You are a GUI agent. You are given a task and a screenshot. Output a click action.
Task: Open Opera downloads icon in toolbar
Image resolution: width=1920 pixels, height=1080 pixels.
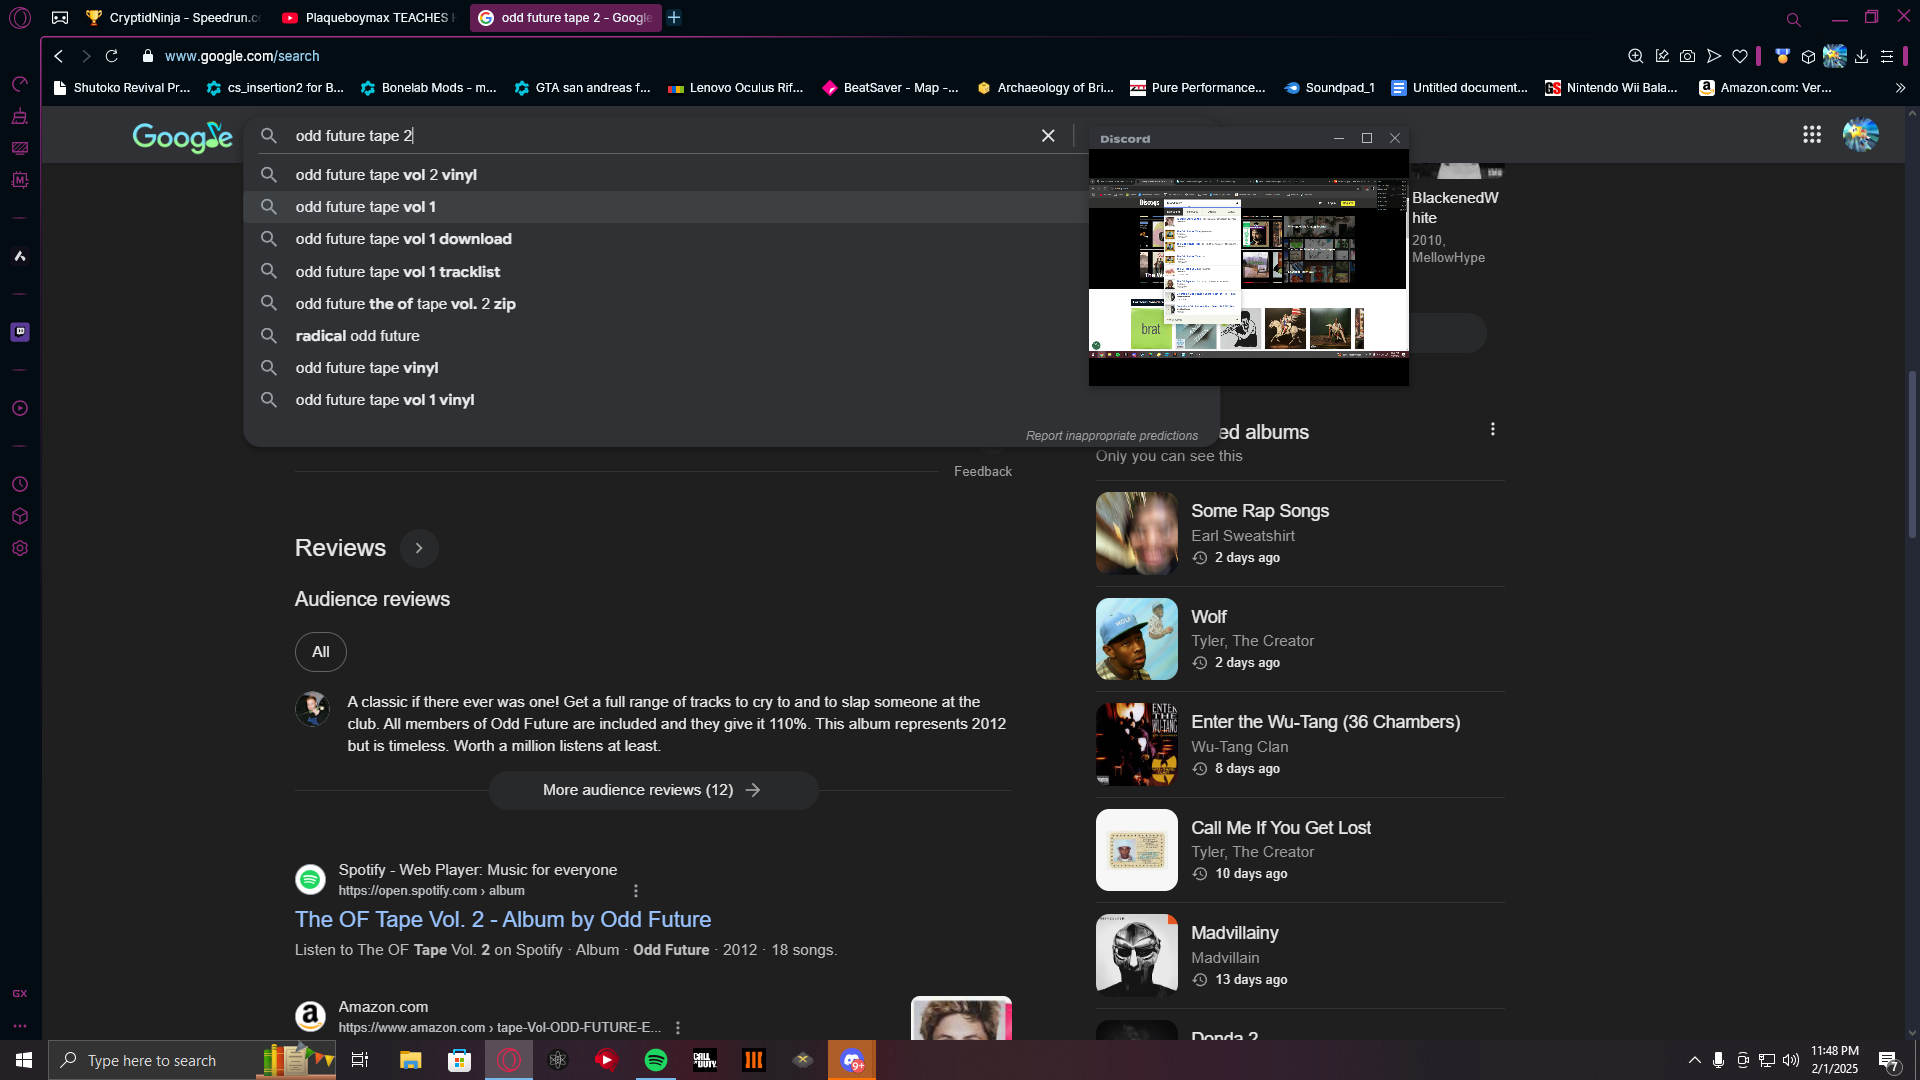click(1861, 57)
